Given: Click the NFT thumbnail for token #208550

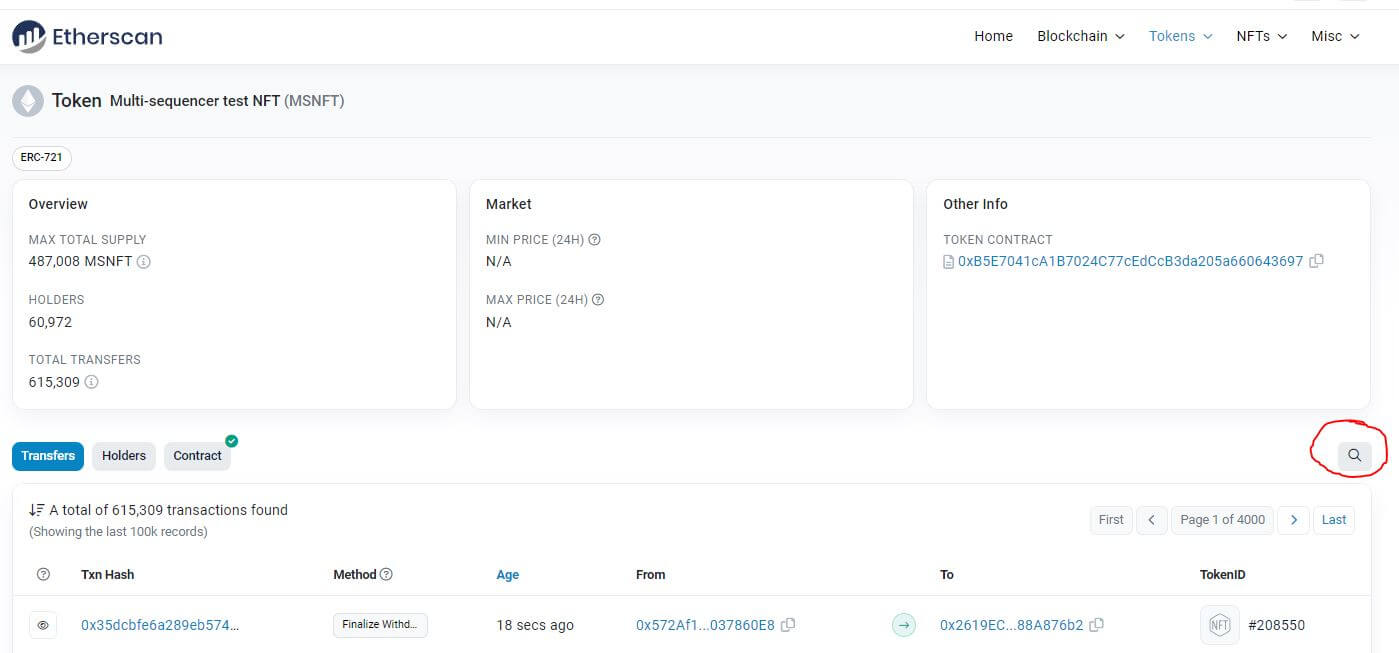Looking at the screenshot, I should click(1220, 625).
